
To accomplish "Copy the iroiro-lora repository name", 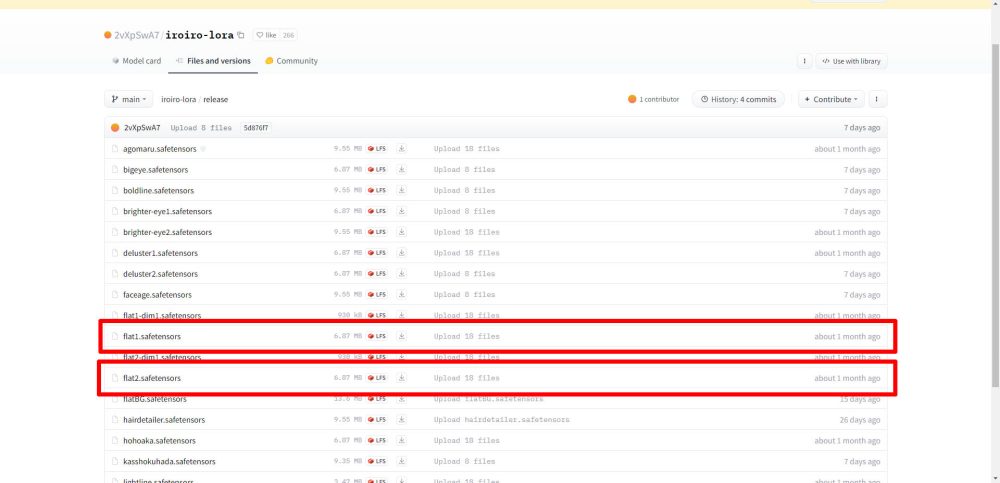I will click(240, 35).
